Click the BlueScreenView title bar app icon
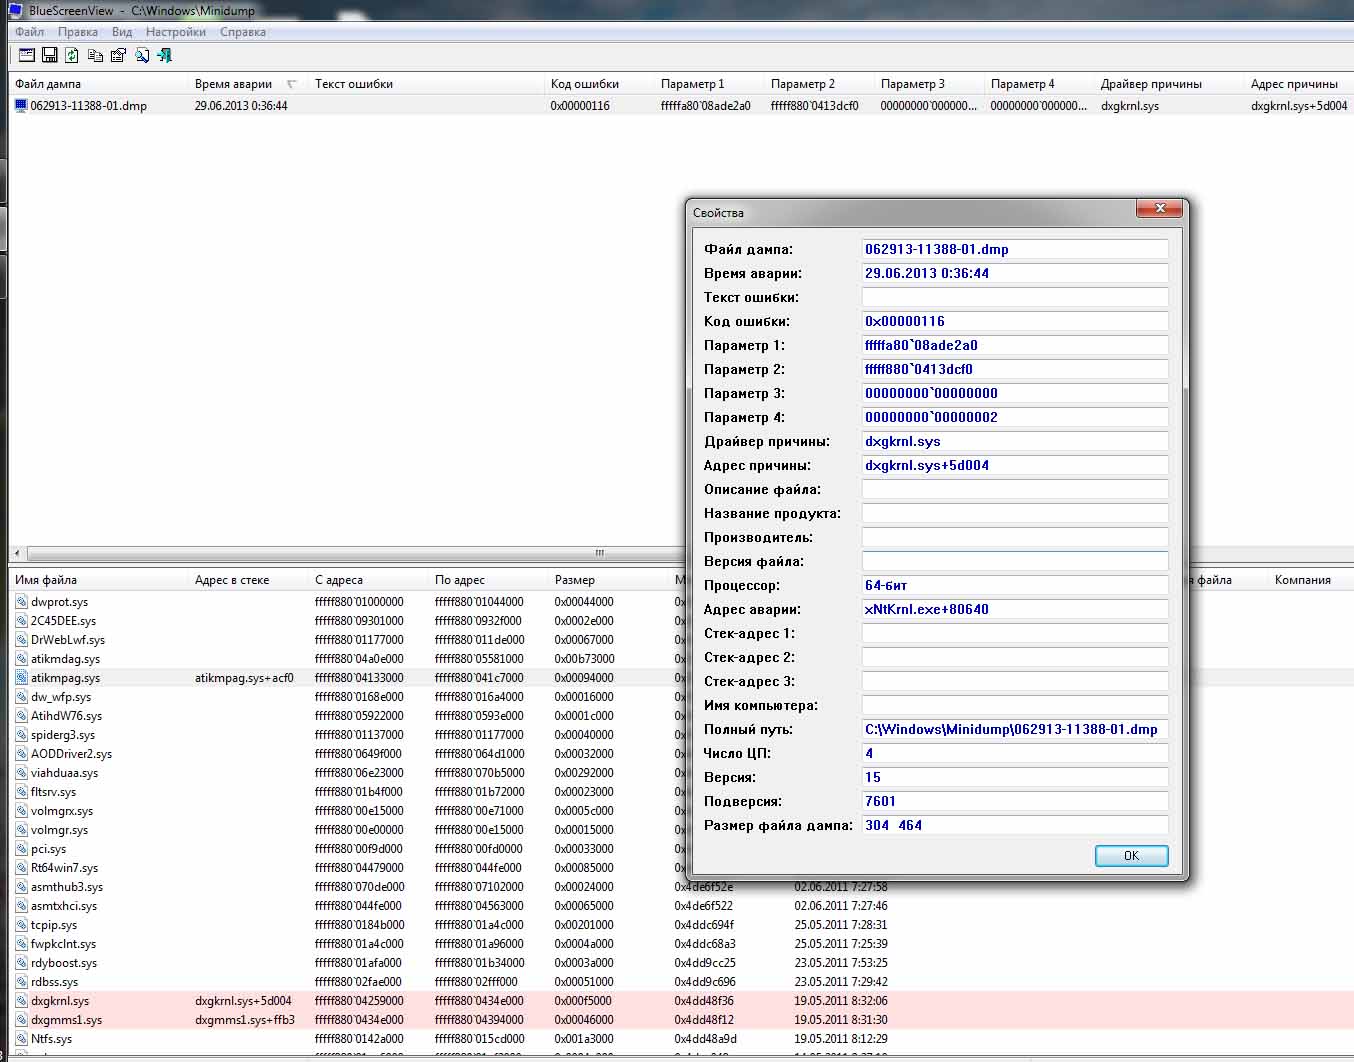Screen dimensions: 1354x1062 pyautogui.click(x=15, y=11)
